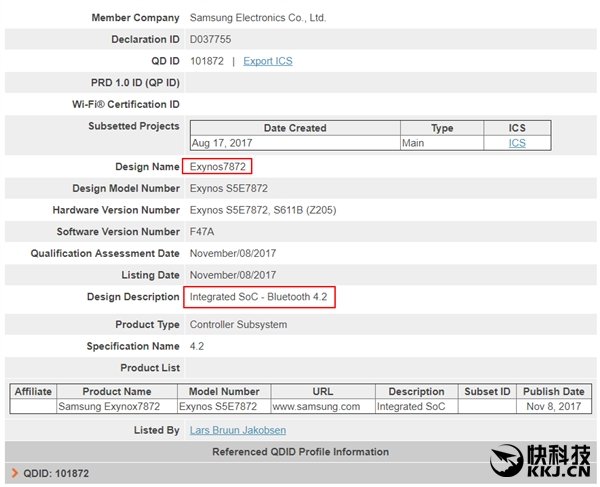This screenshot has width=600, height=487.
Task: Click Design Model Number value Exynos S5E7872
Action: point(229,189)
